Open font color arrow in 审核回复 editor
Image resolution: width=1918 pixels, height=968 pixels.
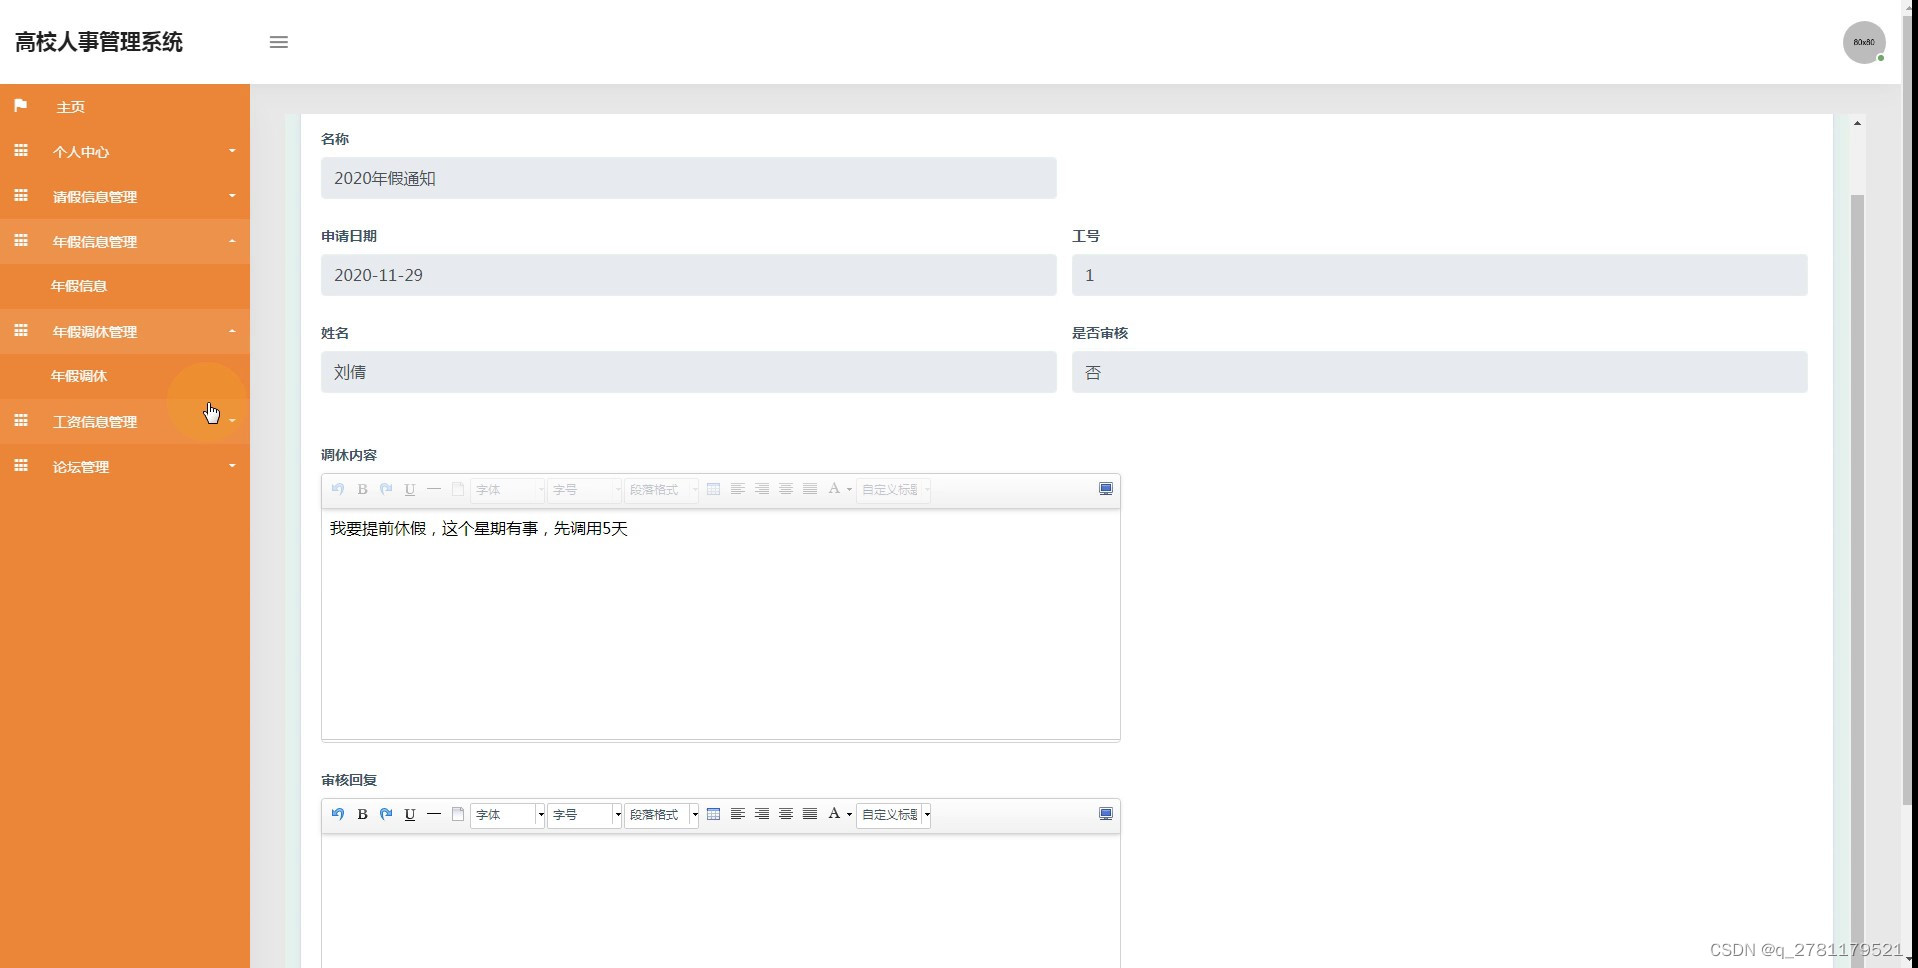point(849,815)
